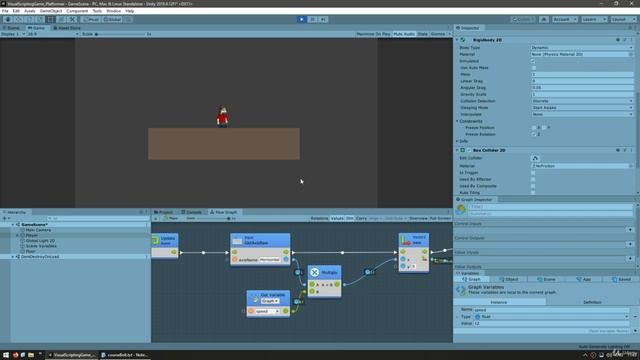Open Get Variable node Graph dropdown
The image size is (640, 360).
[x=270, y=301]
